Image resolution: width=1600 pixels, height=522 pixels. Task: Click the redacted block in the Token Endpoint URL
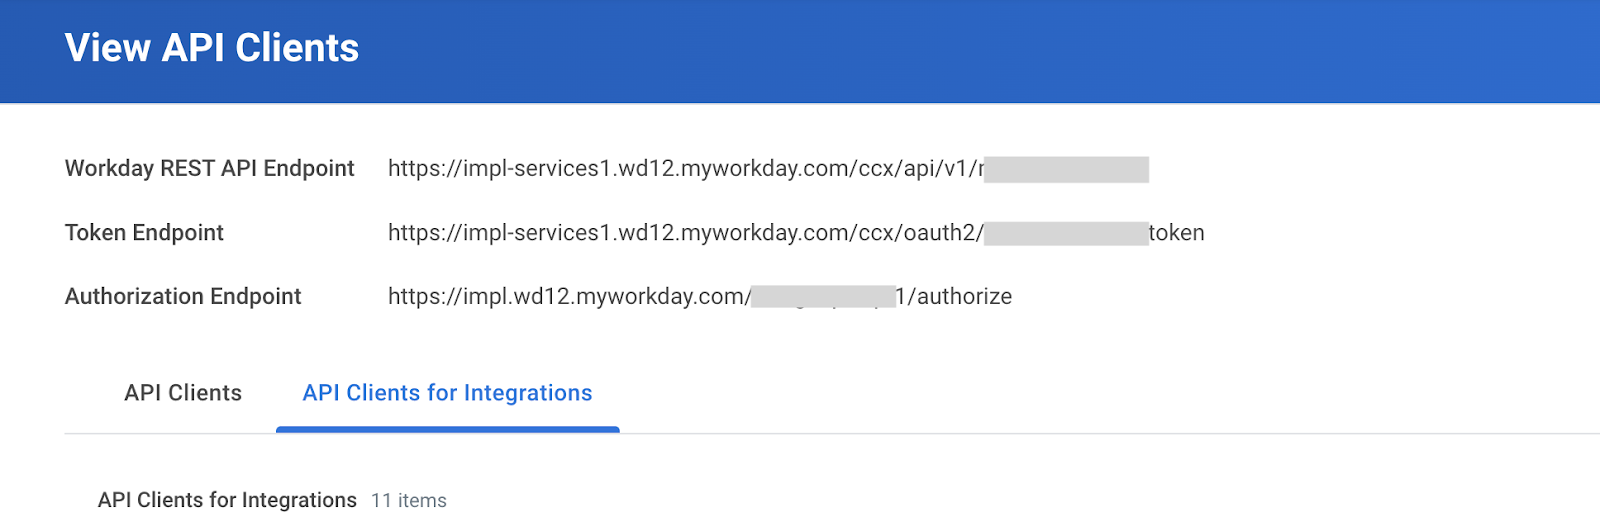coord(1066,234)
